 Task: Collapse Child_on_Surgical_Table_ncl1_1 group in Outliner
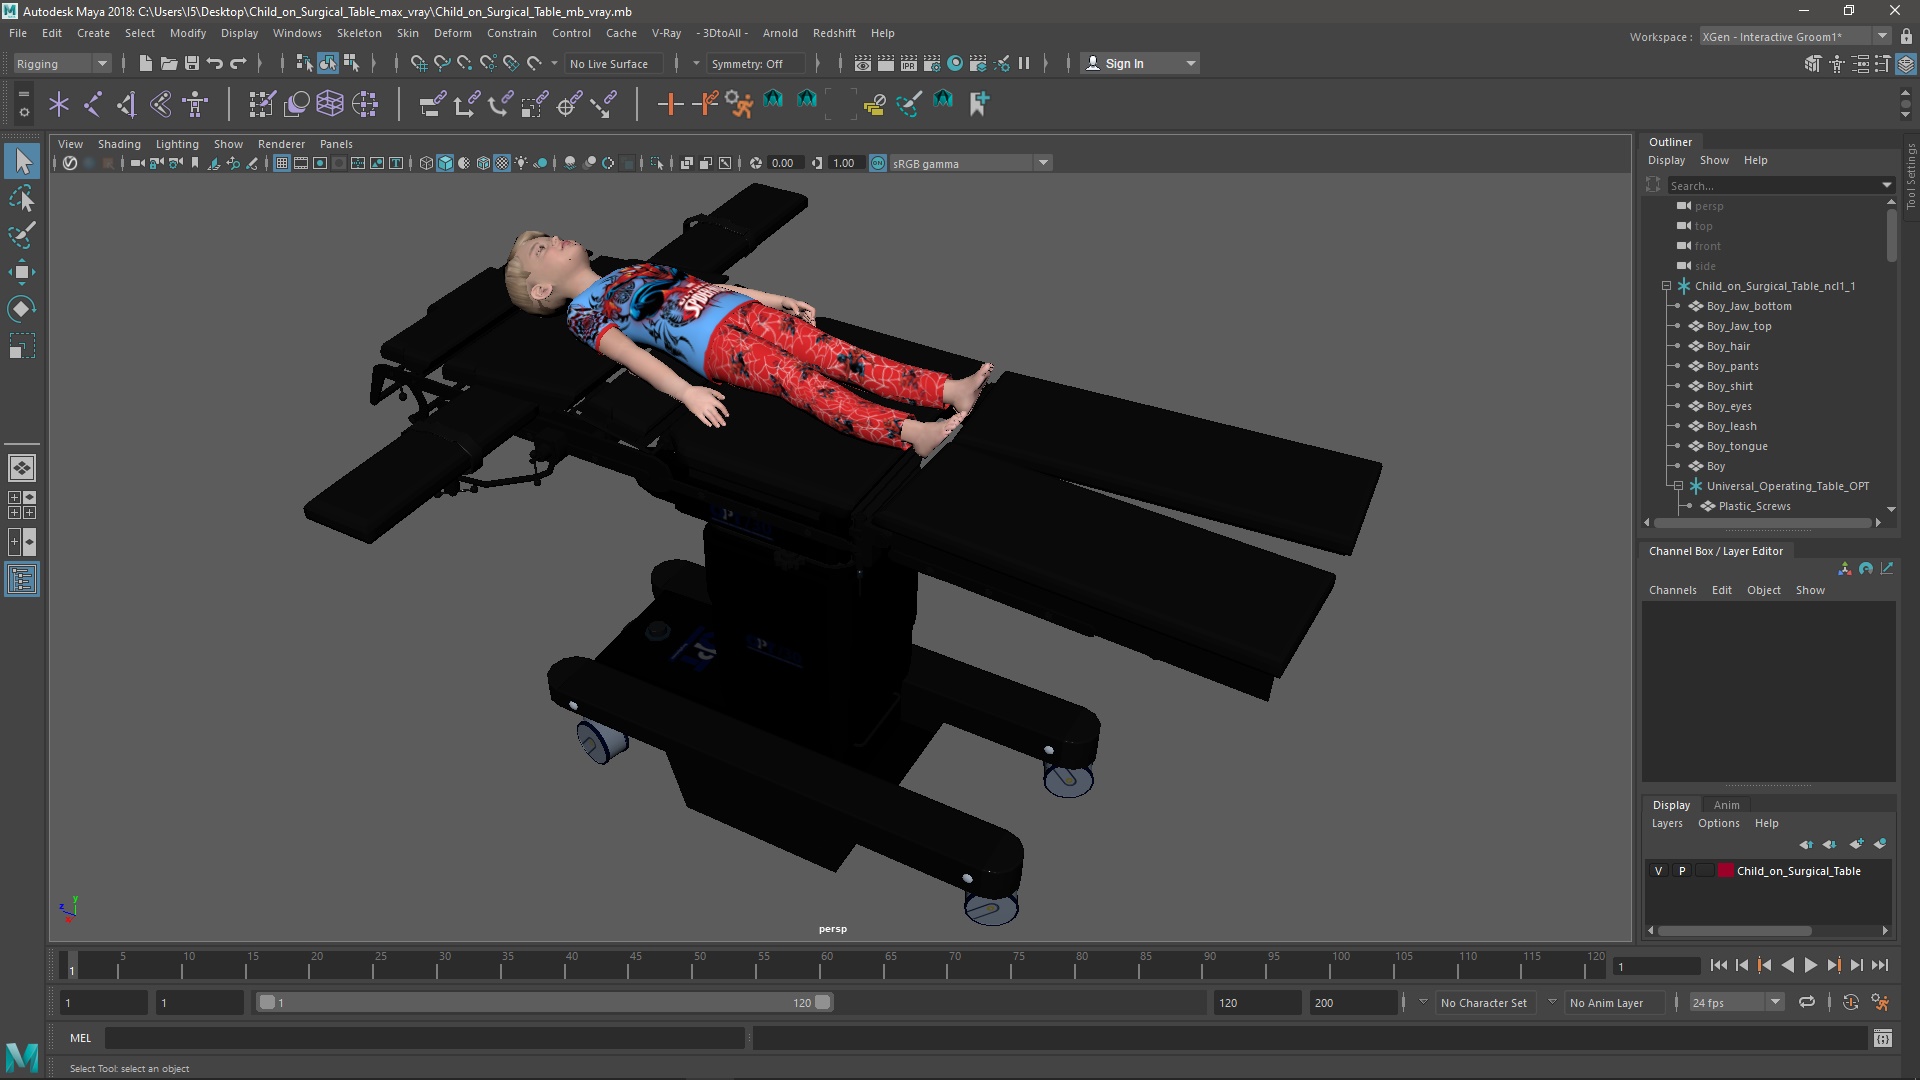click(1666, 286)
